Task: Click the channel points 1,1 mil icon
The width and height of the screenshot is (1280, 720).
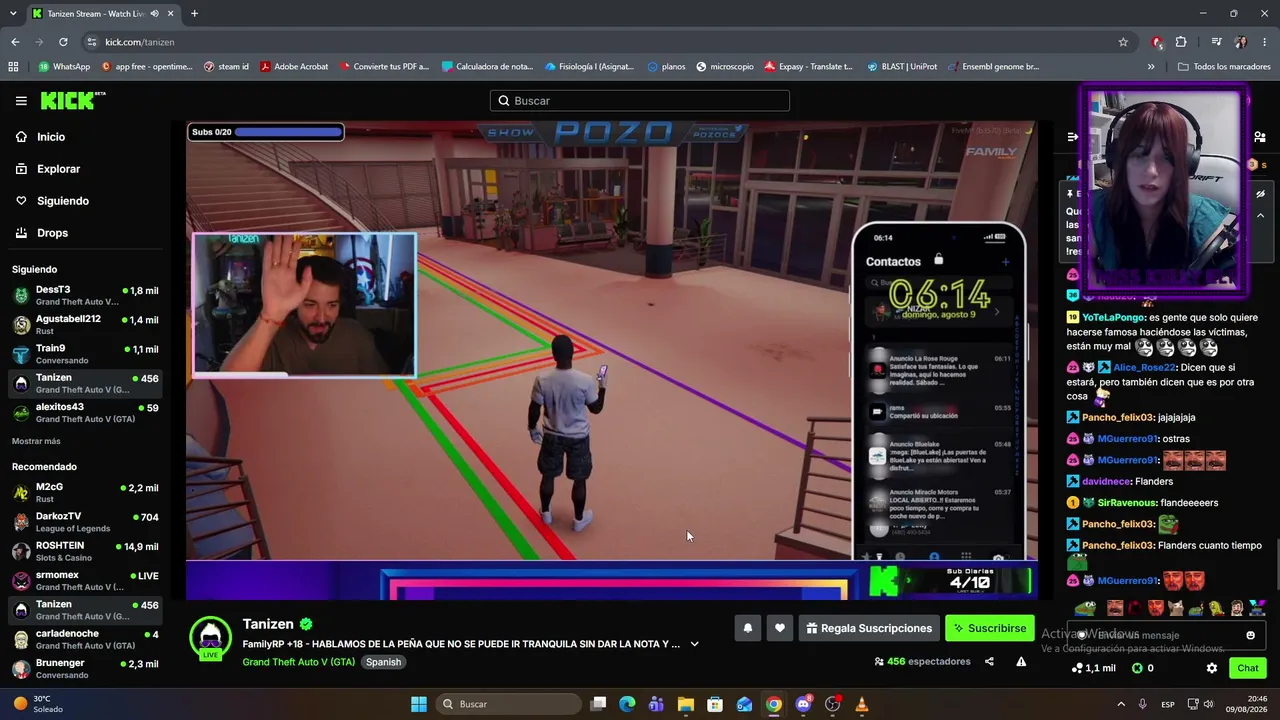Action: 1093,668
